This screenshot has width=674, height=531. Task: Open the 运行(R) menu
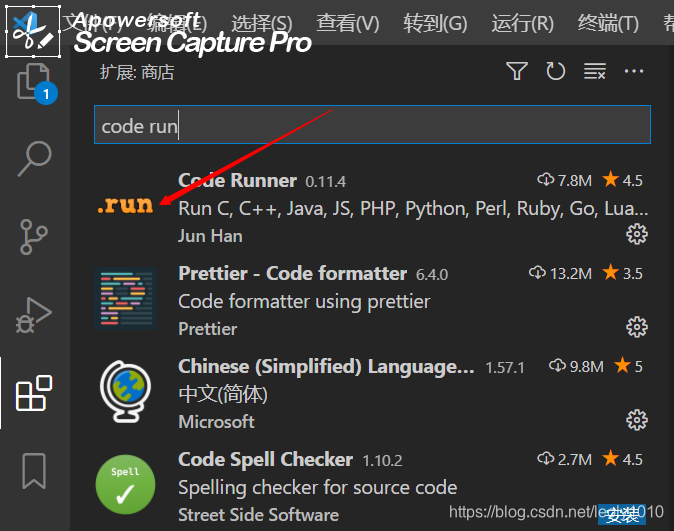(522, 23)
